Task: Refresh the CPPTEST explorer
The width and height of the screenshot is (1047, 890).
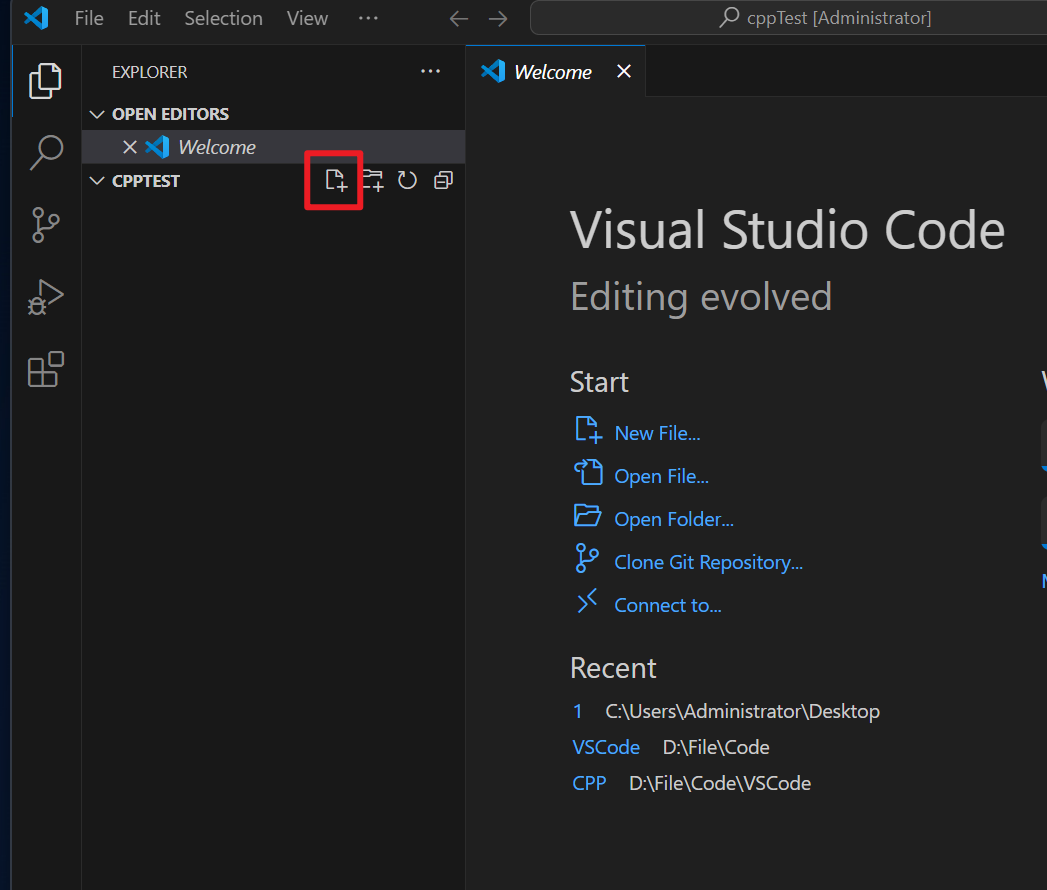Action: point(407,180)
